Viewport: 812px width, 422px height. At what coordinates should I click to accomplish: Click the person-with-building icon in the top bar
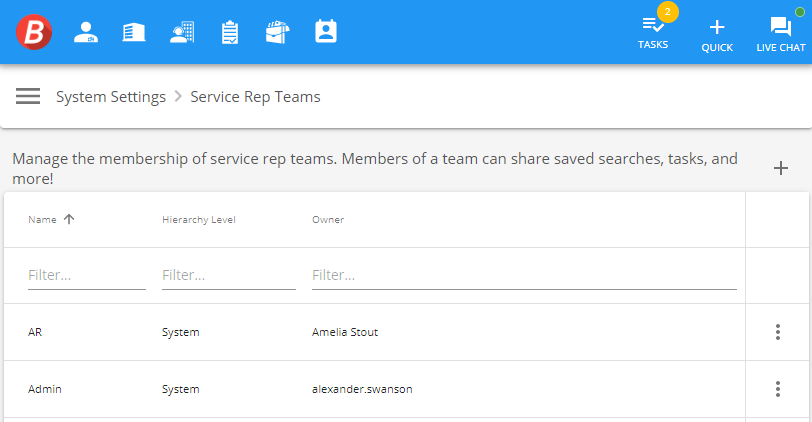pos(182,32)
